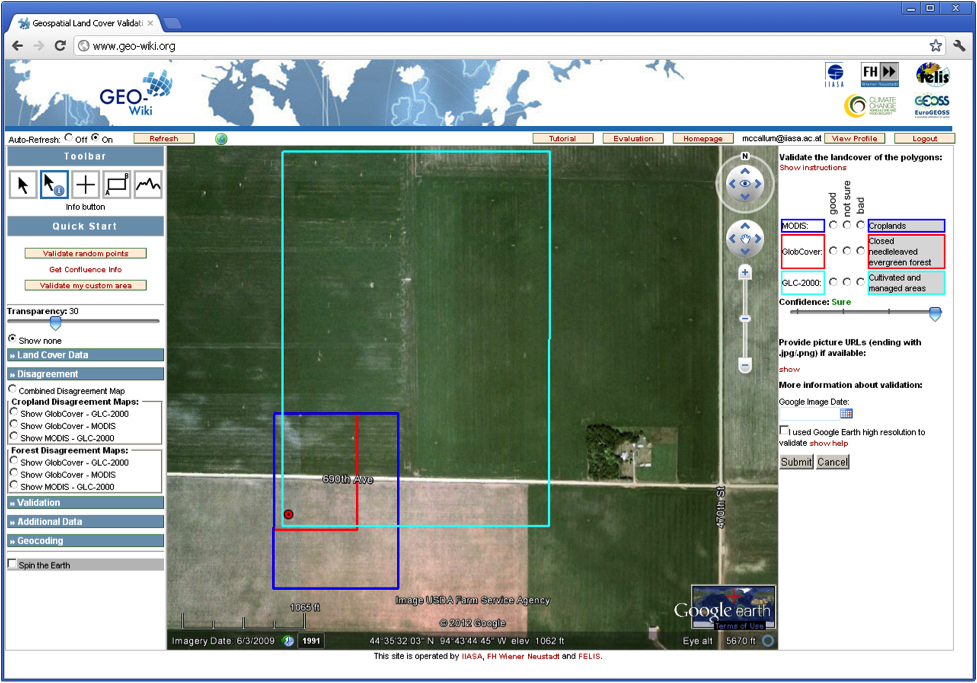Open GlobCover needleleaved forest class dropdown
This screenshot has height=683, width=977.
coord(906,252)
